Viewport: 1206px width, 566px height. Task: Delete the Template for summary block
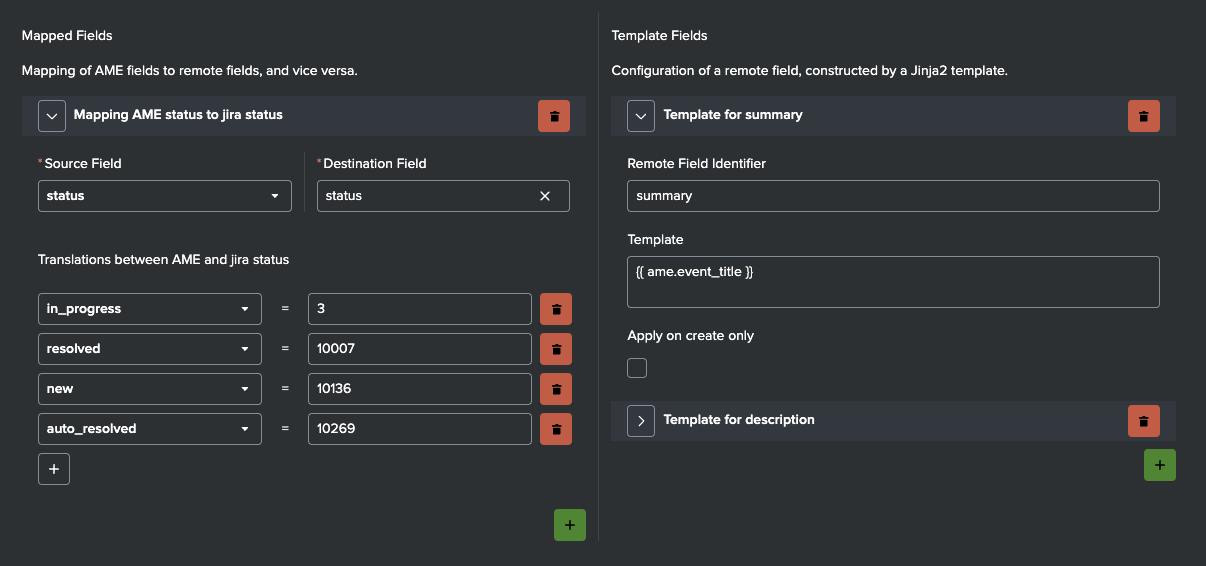pyautogui.click(x=1144, y=116)
